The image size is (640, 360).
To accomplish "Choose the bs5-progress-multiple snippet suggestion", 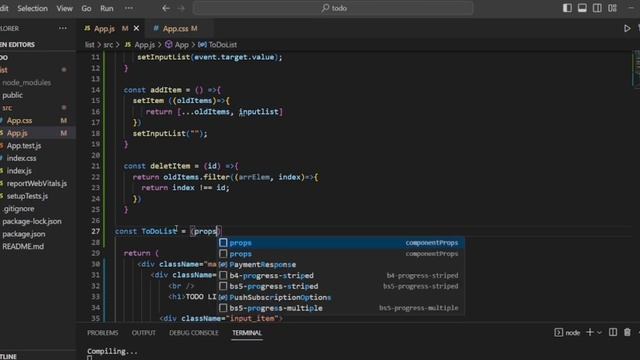I will tap(340, 308).
